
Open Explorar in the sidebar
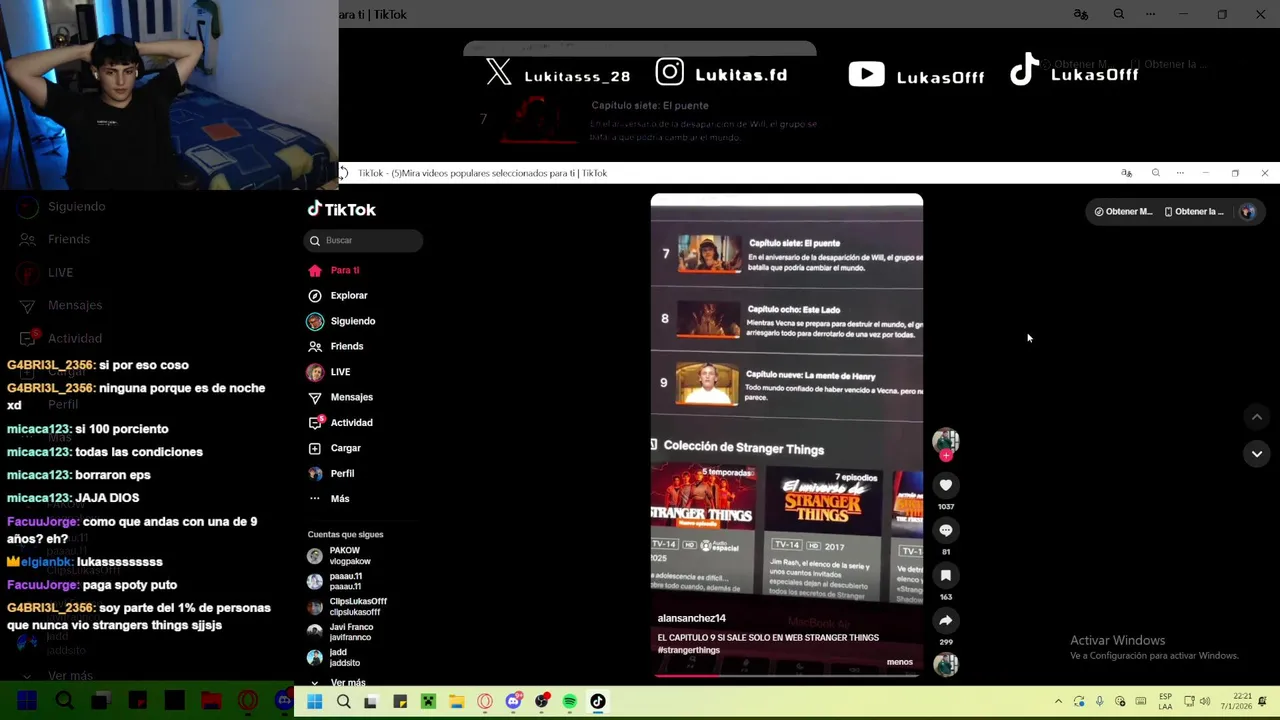[x=338, y=295]
